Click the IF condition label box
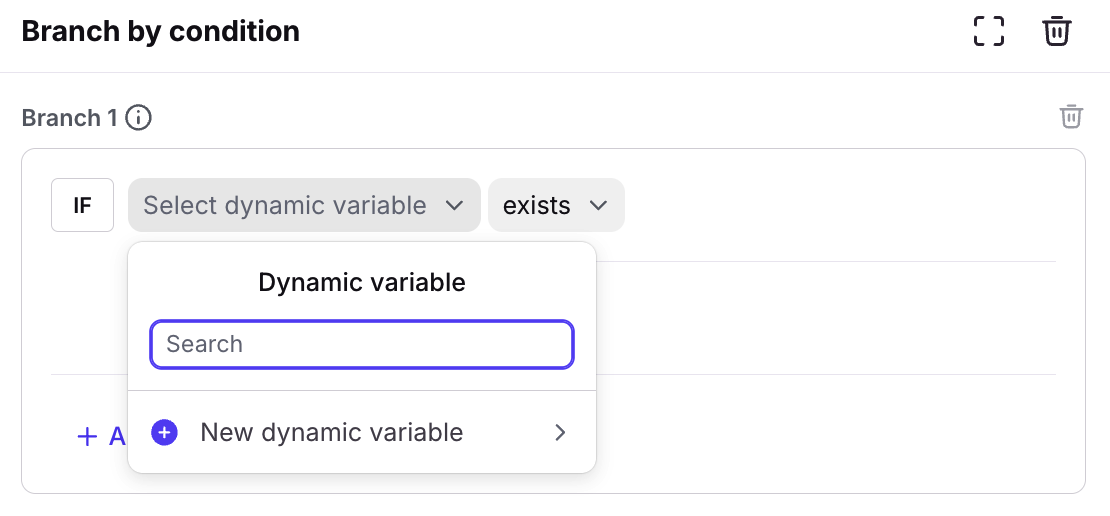The image size is (1110, 516). tap(82, 205)
